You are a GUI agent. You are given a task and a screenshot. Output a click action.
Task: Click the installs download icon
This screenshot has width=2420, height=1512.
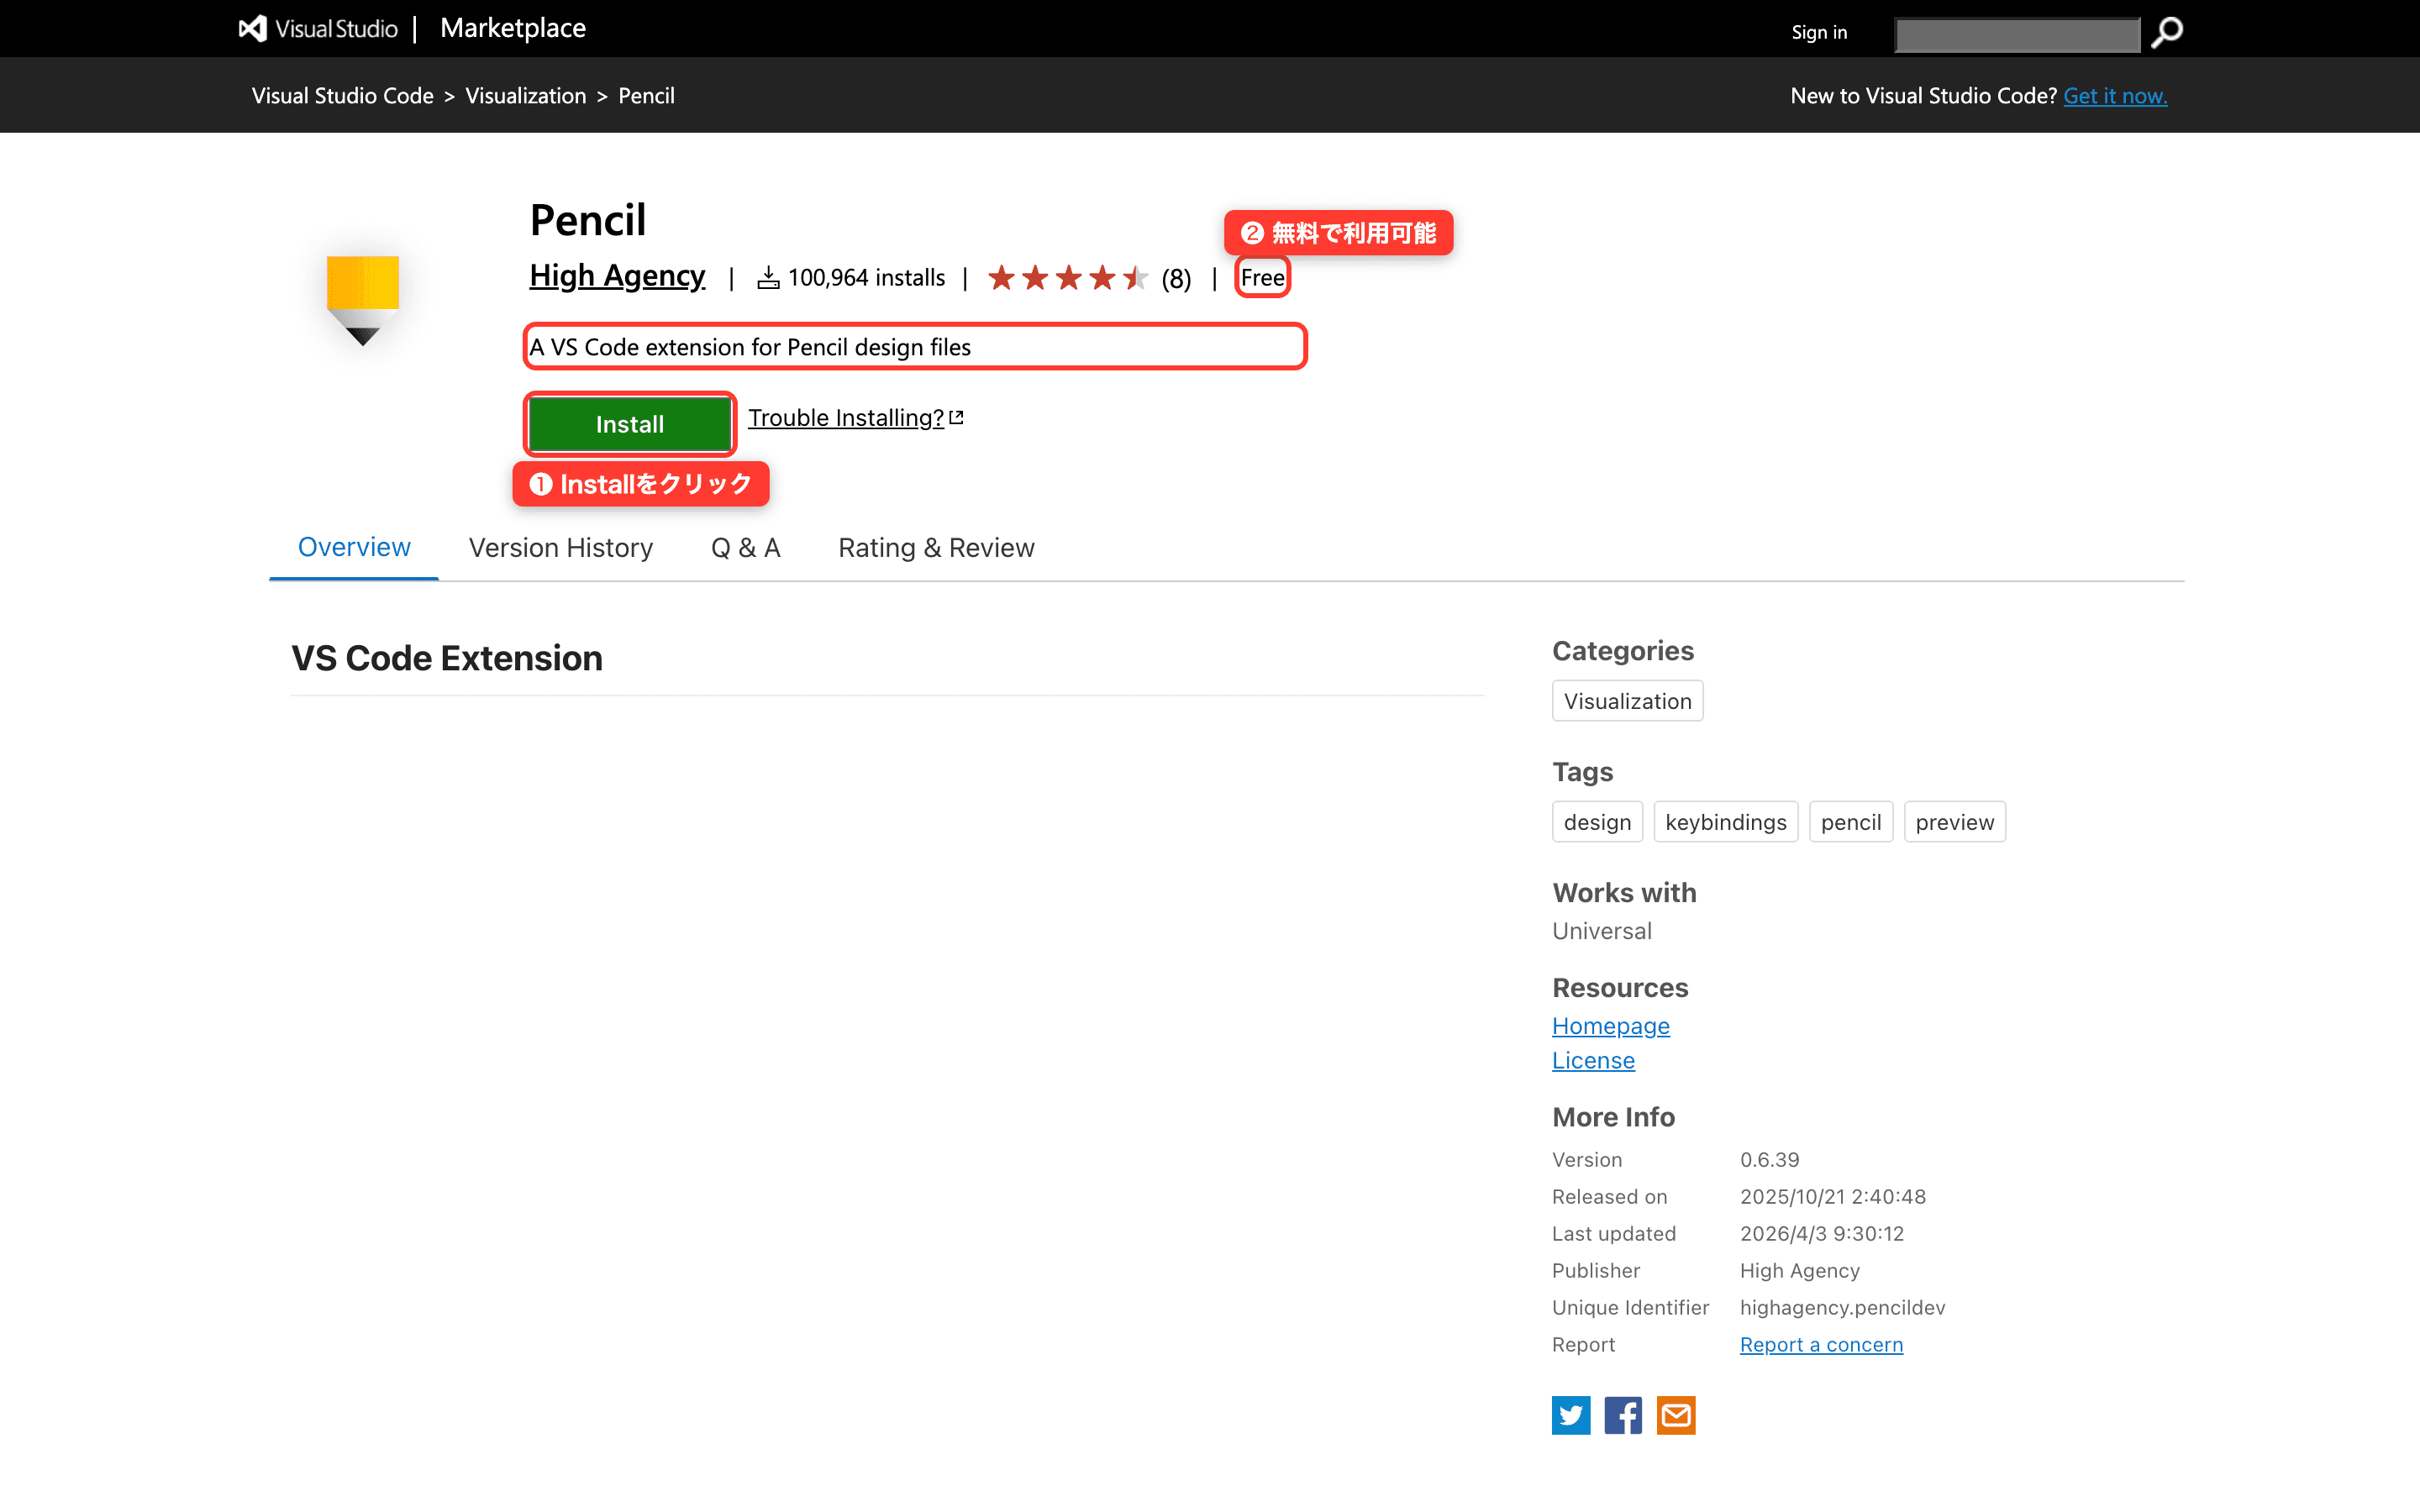click(x=768, y=278)
